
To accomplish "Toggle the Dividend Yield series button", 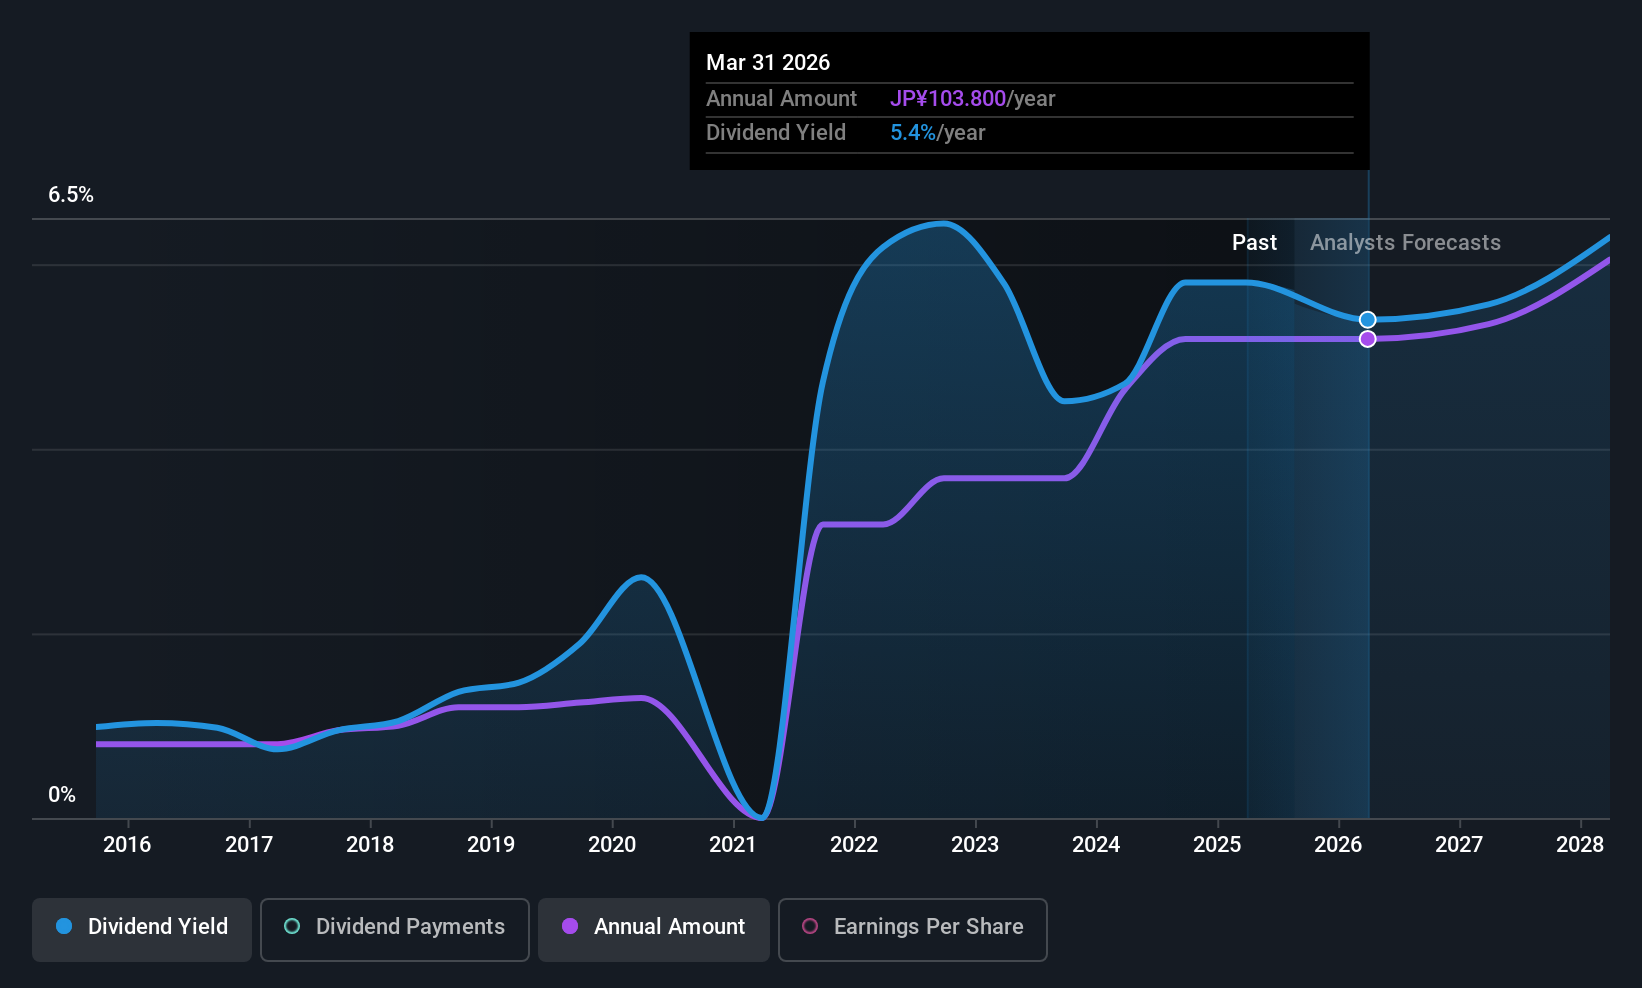I will click(141, 929).
